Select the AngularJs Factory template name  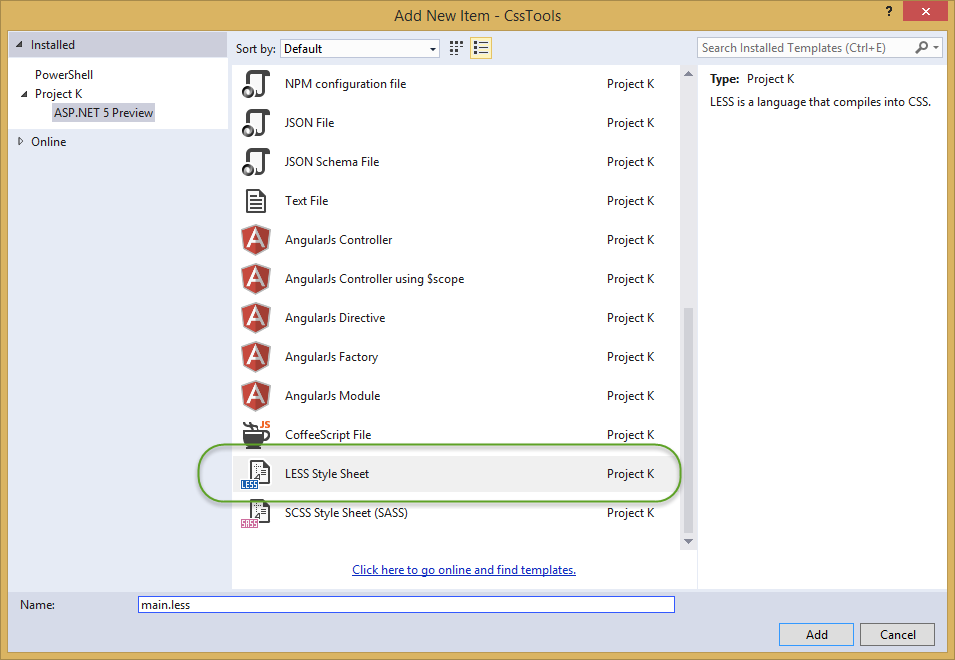tap(331, 357)
